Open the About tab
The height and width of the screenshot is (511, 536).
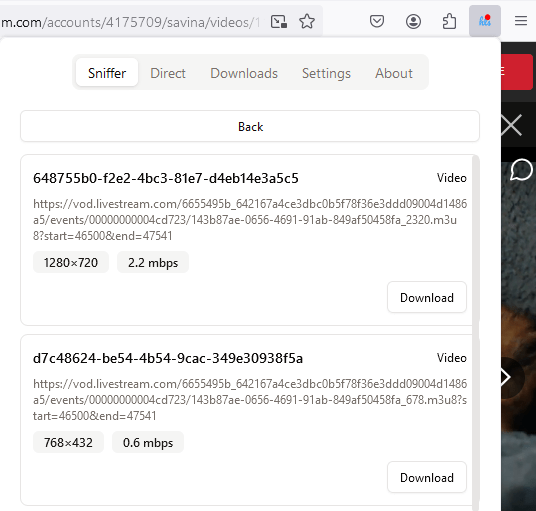[394, 73]
